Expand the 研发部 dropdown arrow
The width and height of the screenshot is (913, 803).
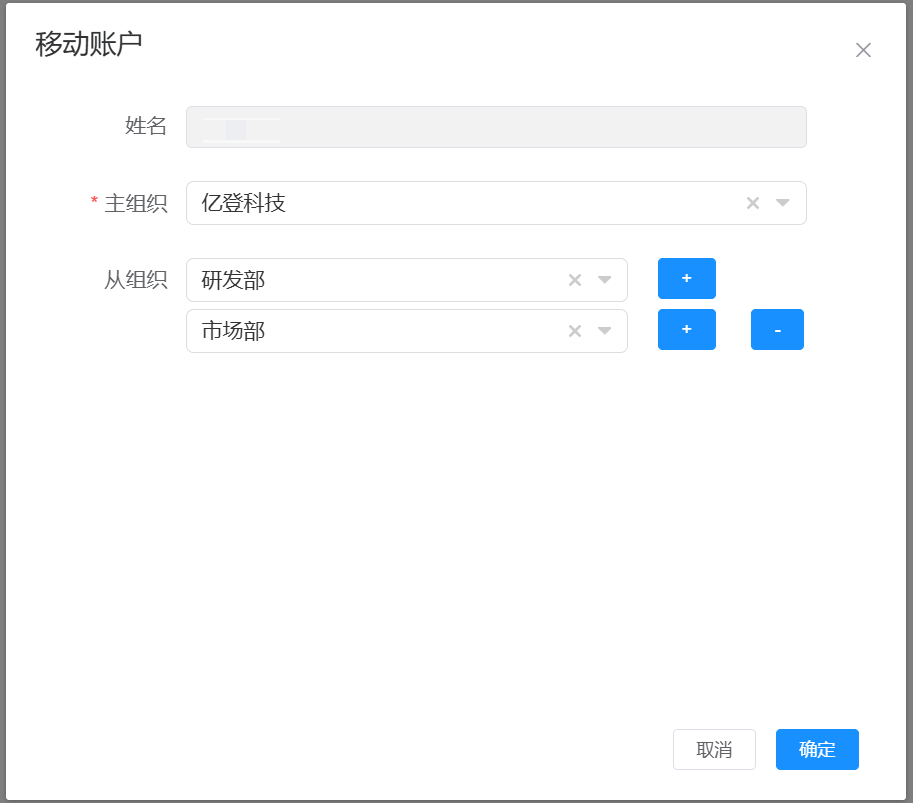click(x=605, y=280)
